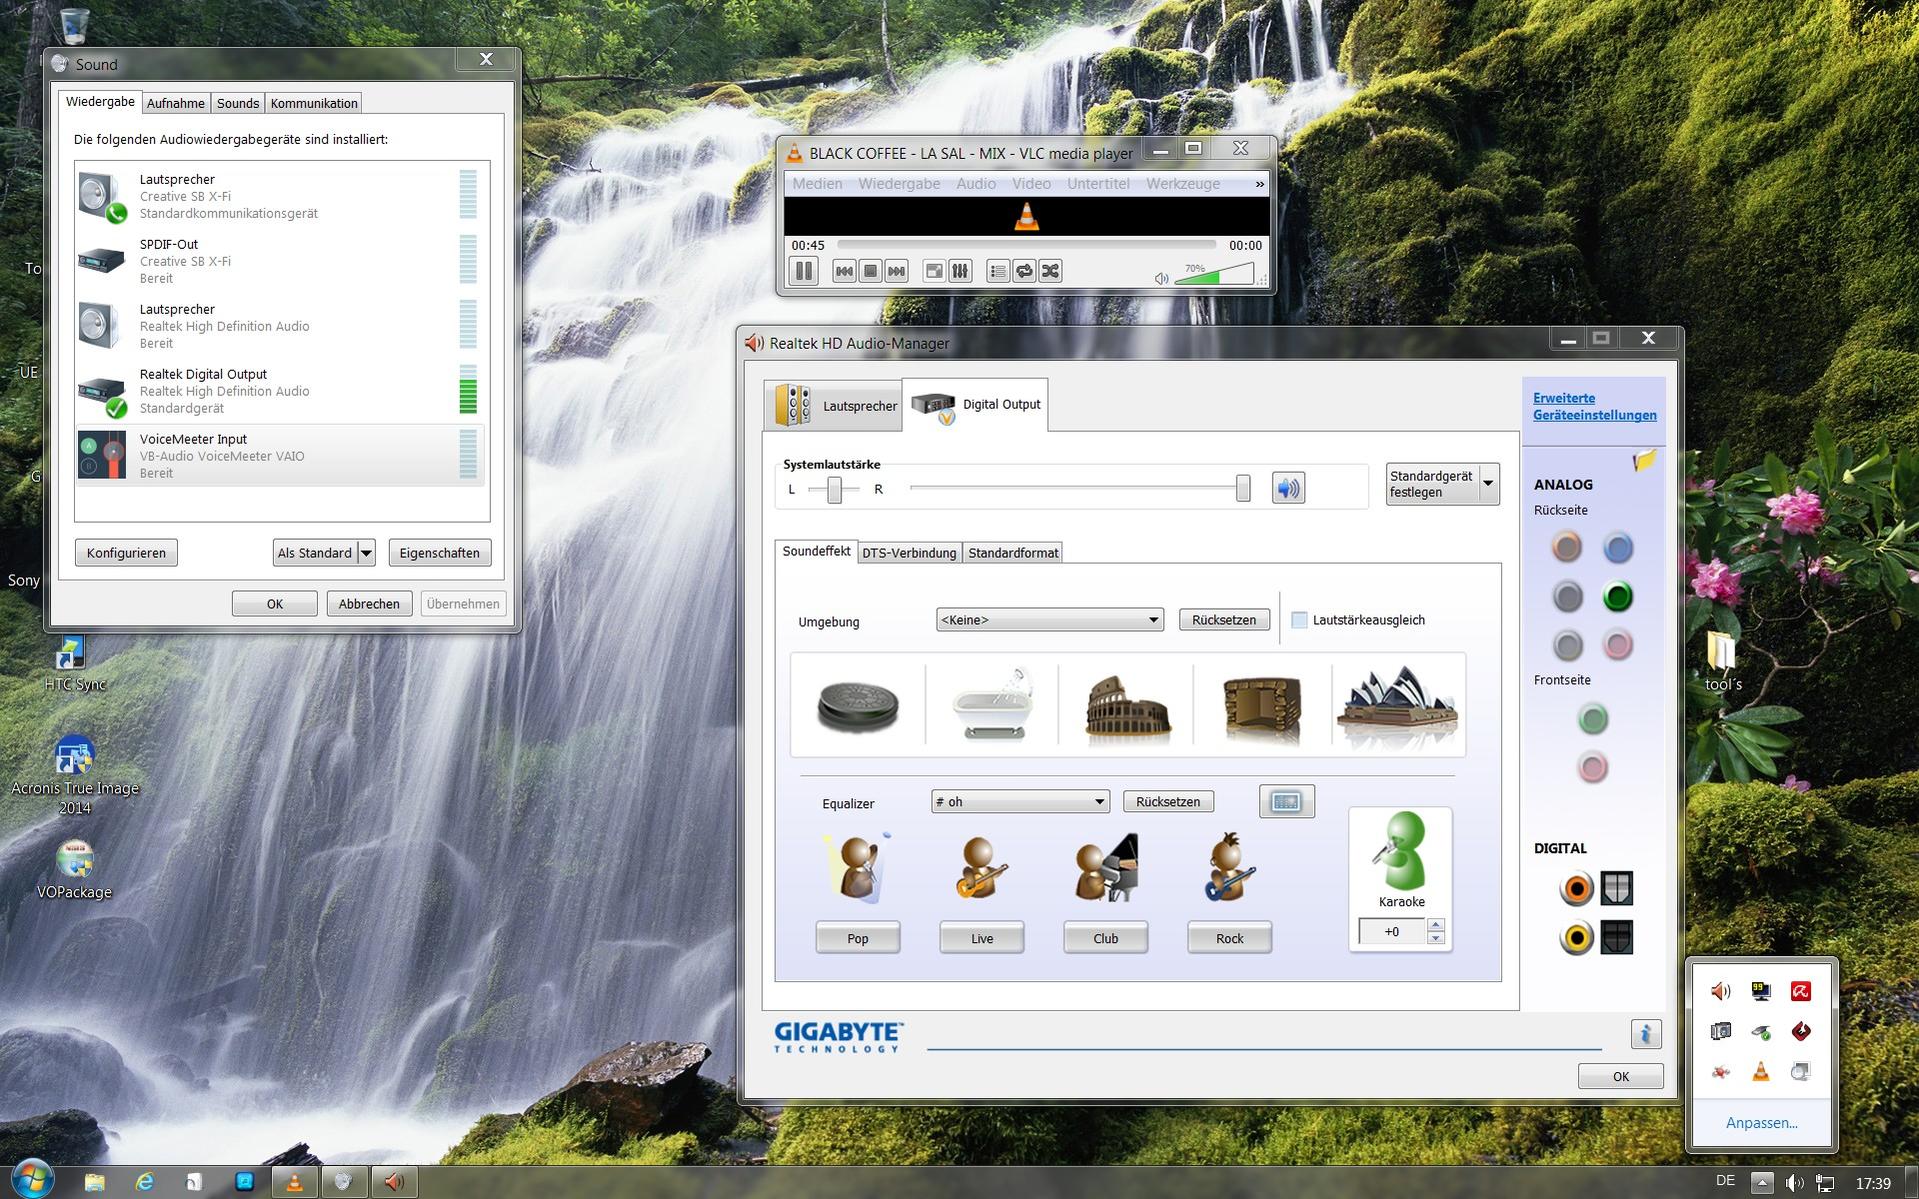
Task: Open the Standardformat tab
Action: click(1013, 553)
